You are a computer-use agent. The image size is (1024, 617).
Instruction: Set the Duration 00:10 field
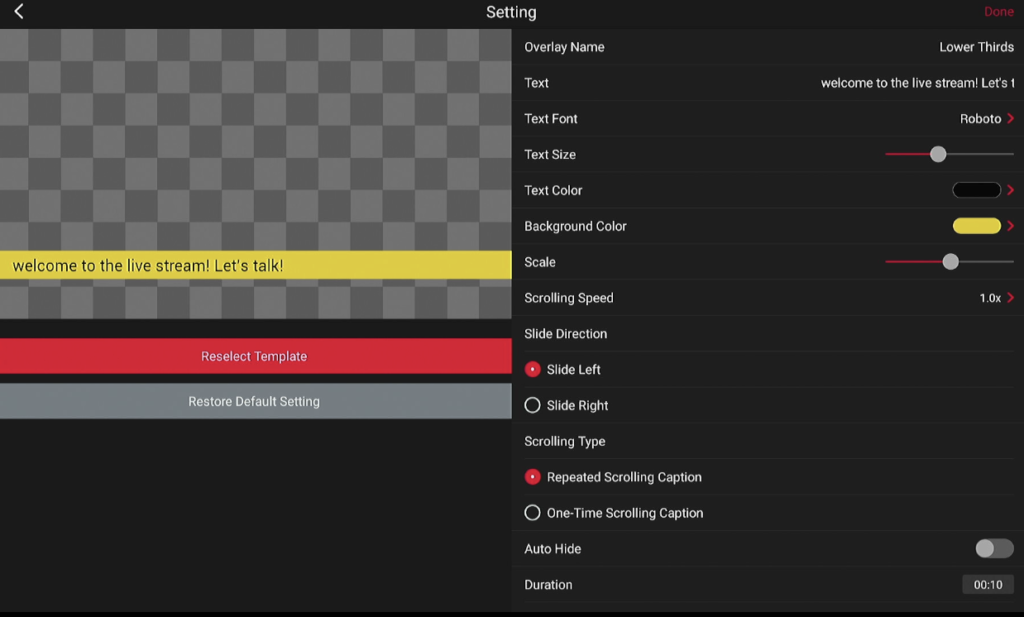[x=988, y=584]
